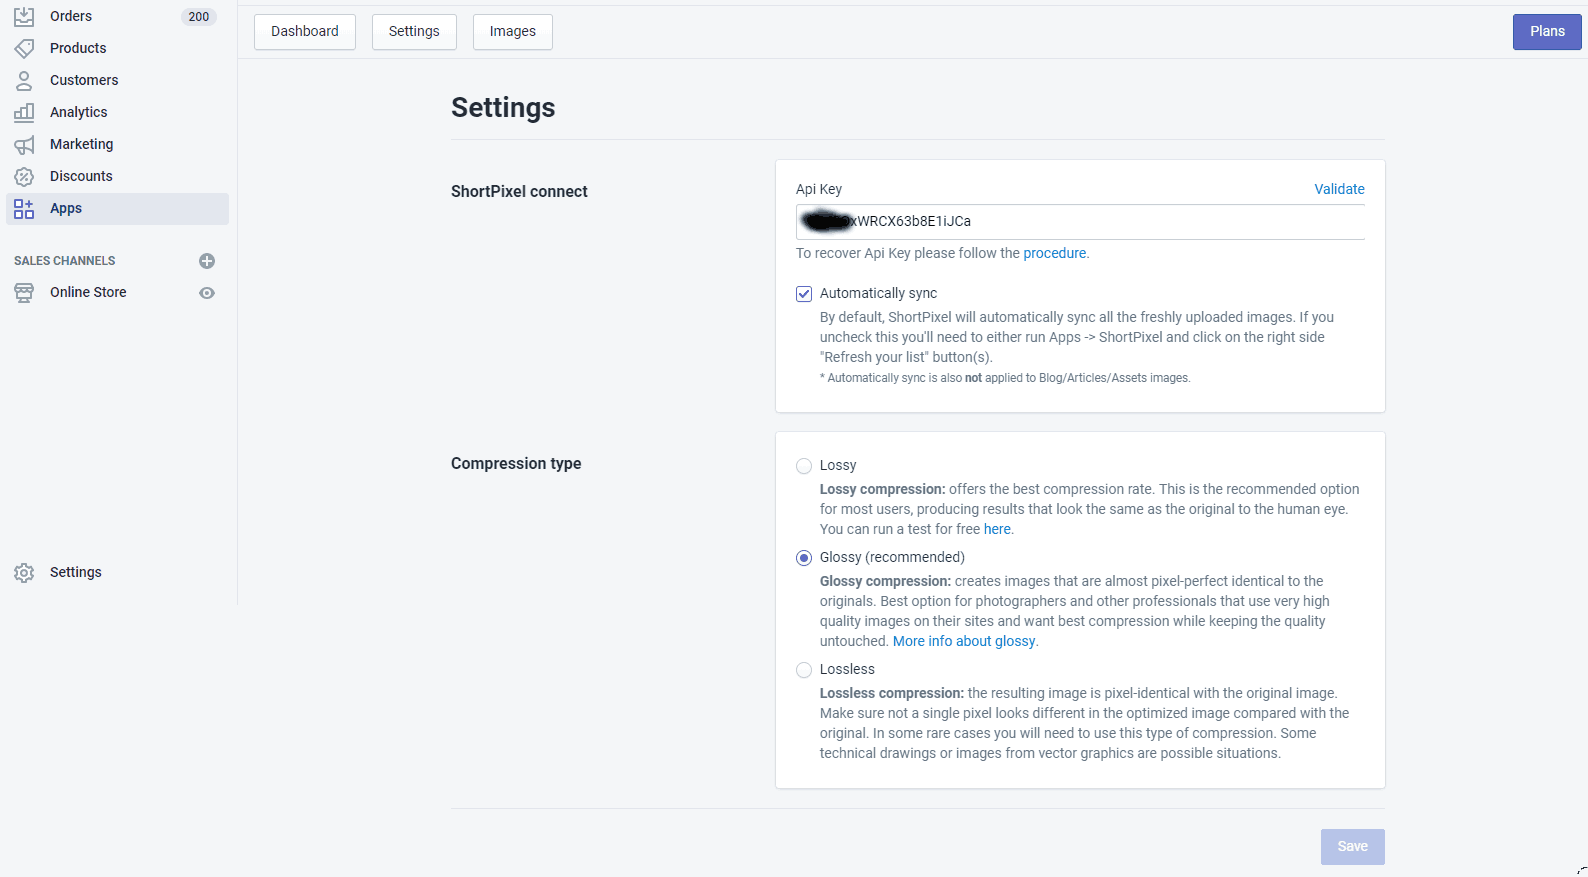This screenshot has width=1588, height=877.
Task: Click the ShortPixel connect section label
Action: pos(519,191)
